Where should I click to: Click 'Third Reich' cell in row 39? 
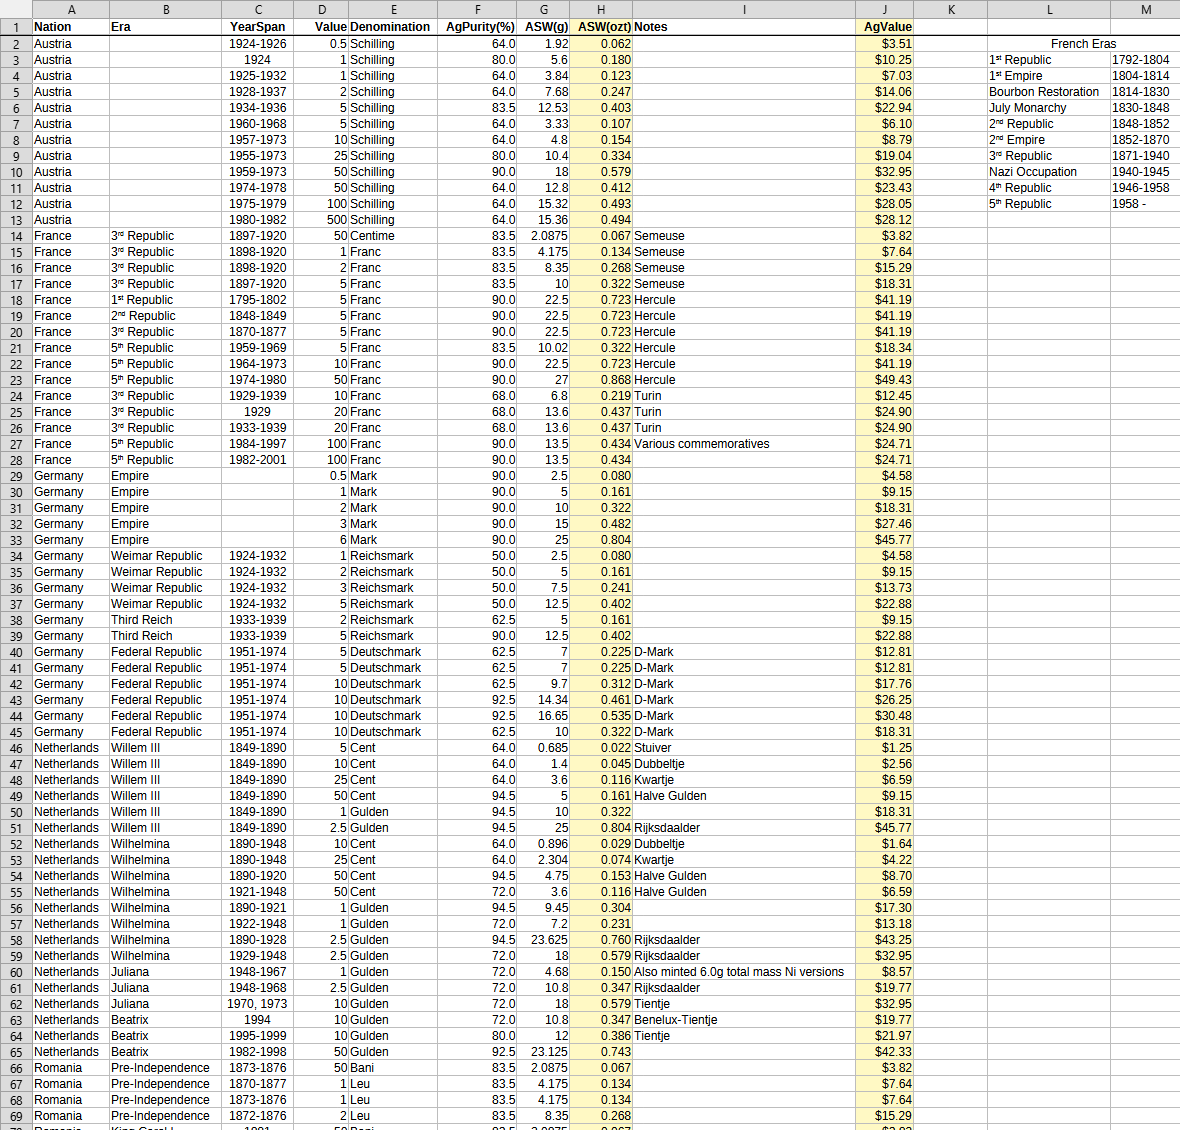point(166,636)
